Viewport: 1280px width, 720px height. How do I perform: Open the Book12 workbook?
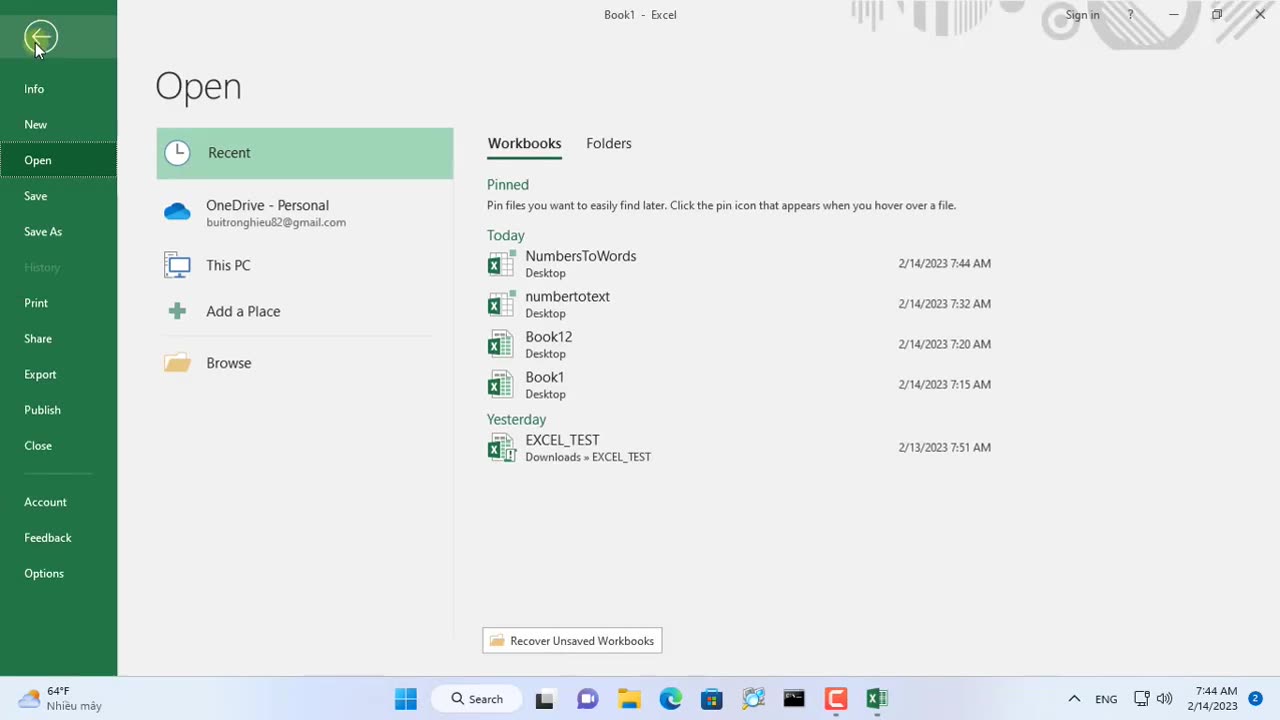740,344
